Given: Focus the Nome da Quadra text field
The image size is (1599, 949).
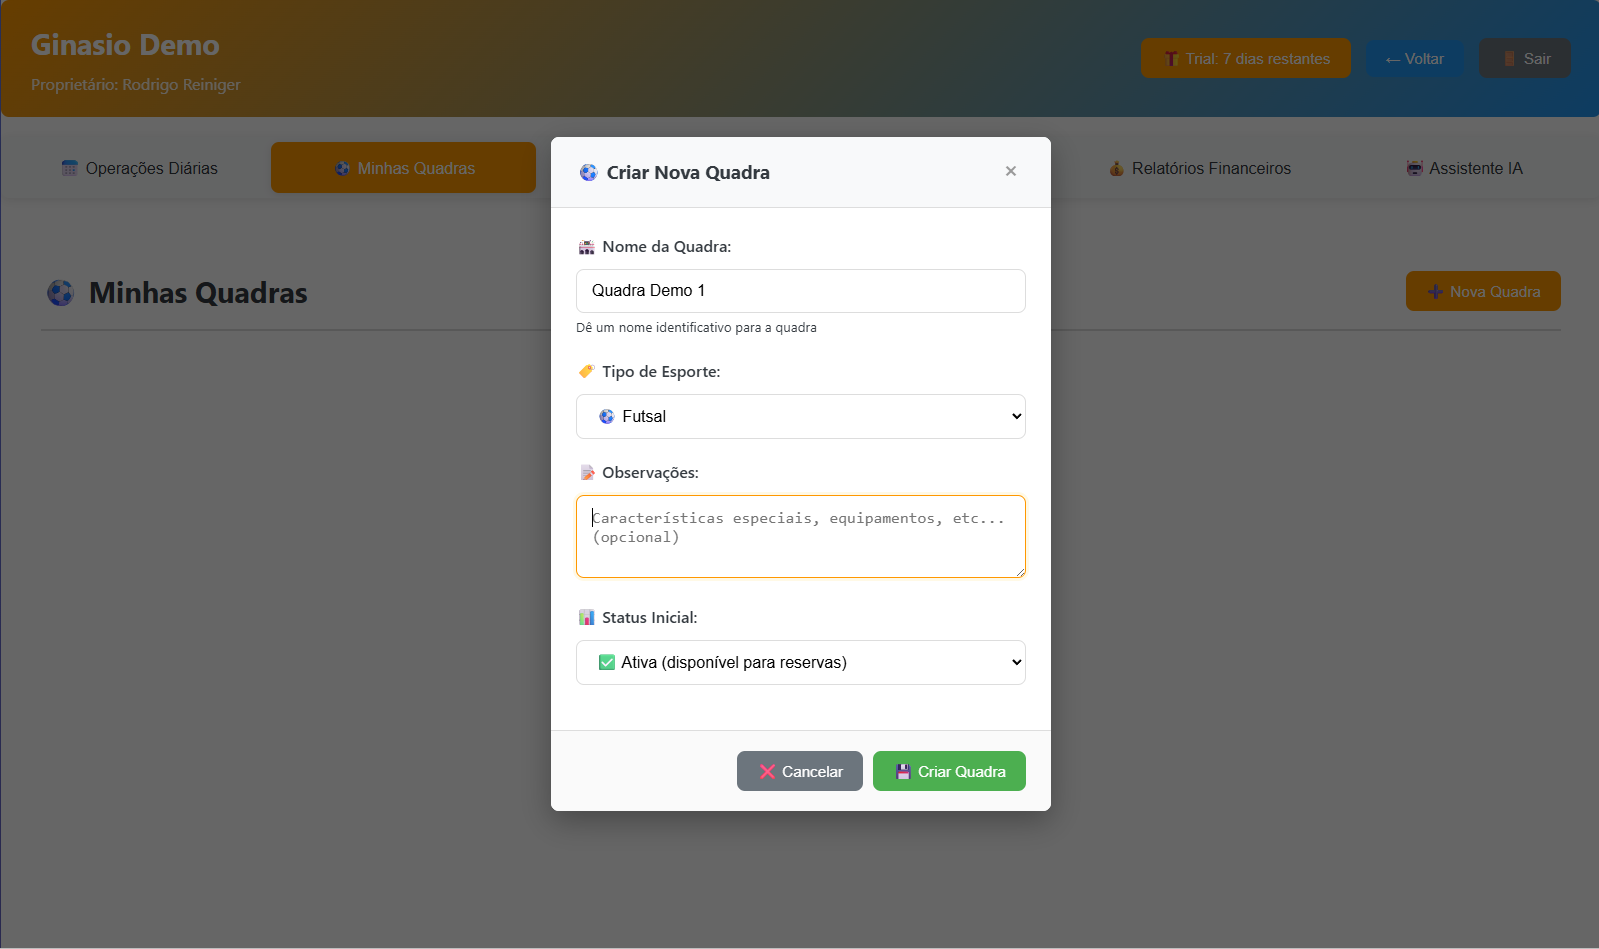Looking at the screenshot, I should pyautogui.click(x=800, y=291).
